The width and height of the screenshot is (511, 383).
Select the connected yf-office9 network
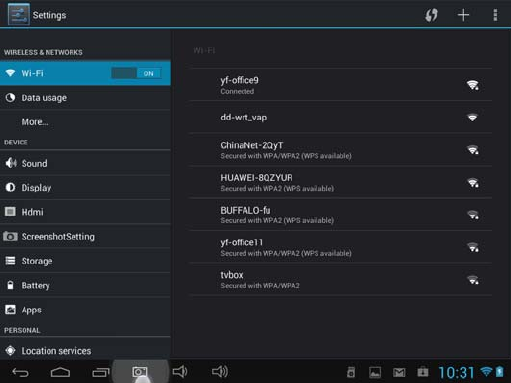[341, 85]
